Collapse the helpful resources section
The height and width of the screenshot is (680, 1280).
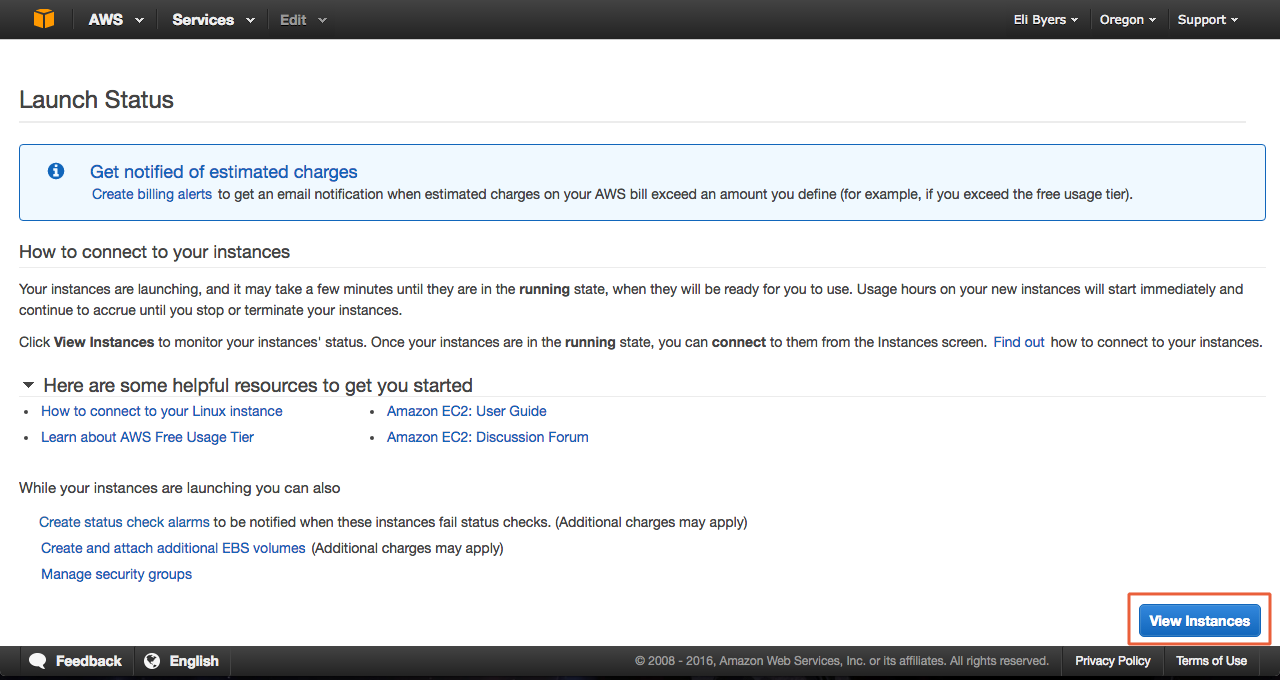tap(29, 385)
